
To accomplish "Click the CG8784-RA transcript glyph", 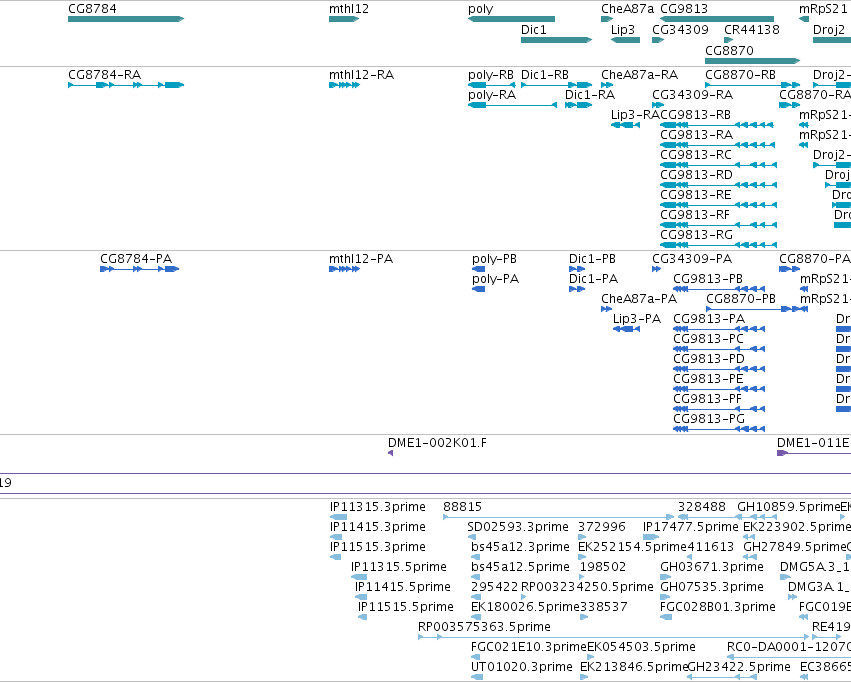I will pyautogui.click(x=126, y=85).
